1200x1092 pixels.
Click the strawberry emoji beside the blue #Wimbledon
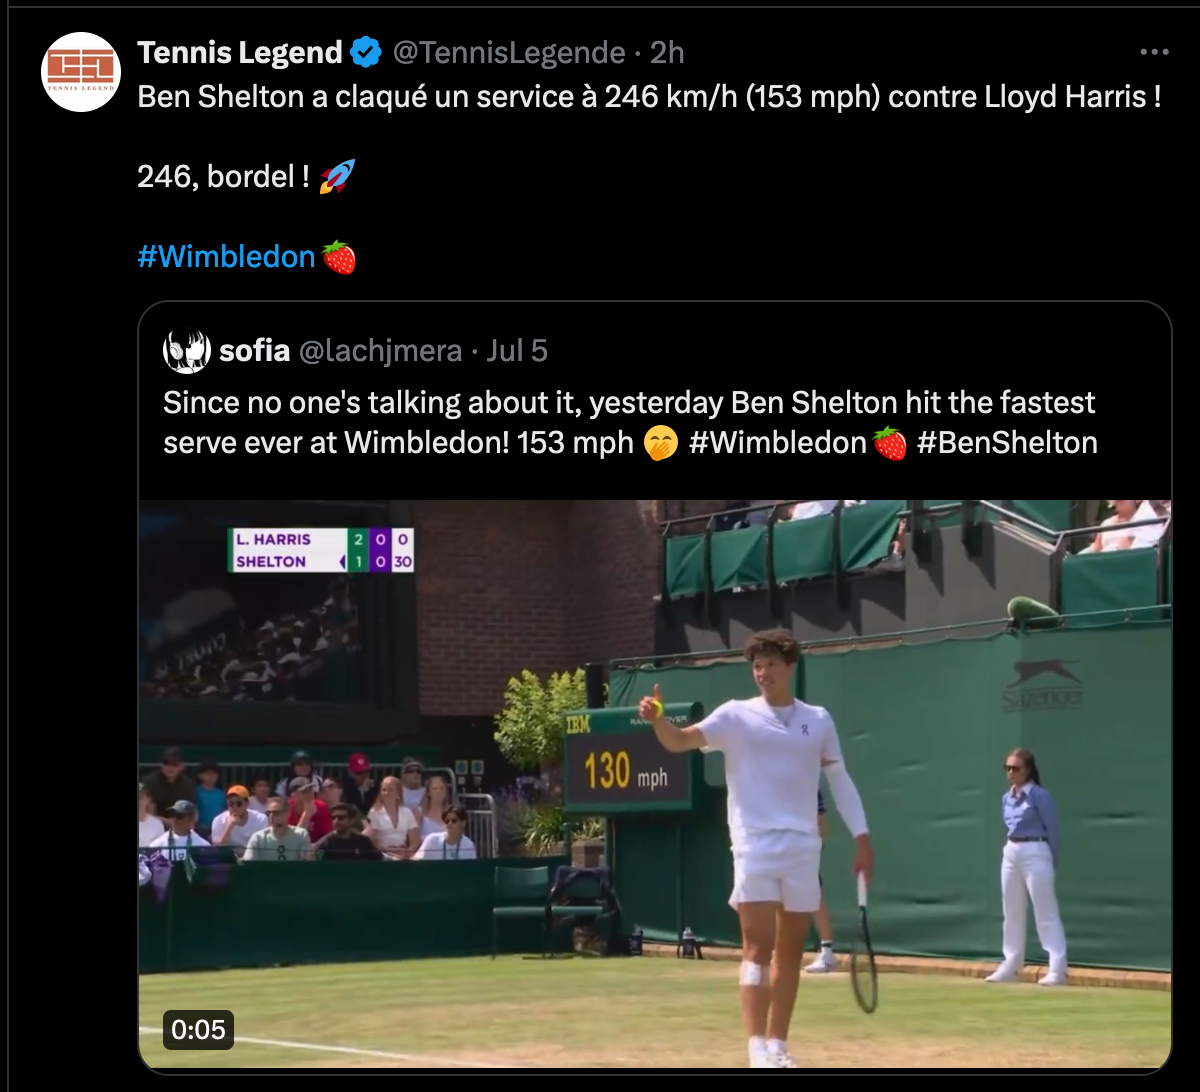tap(340, 257)
